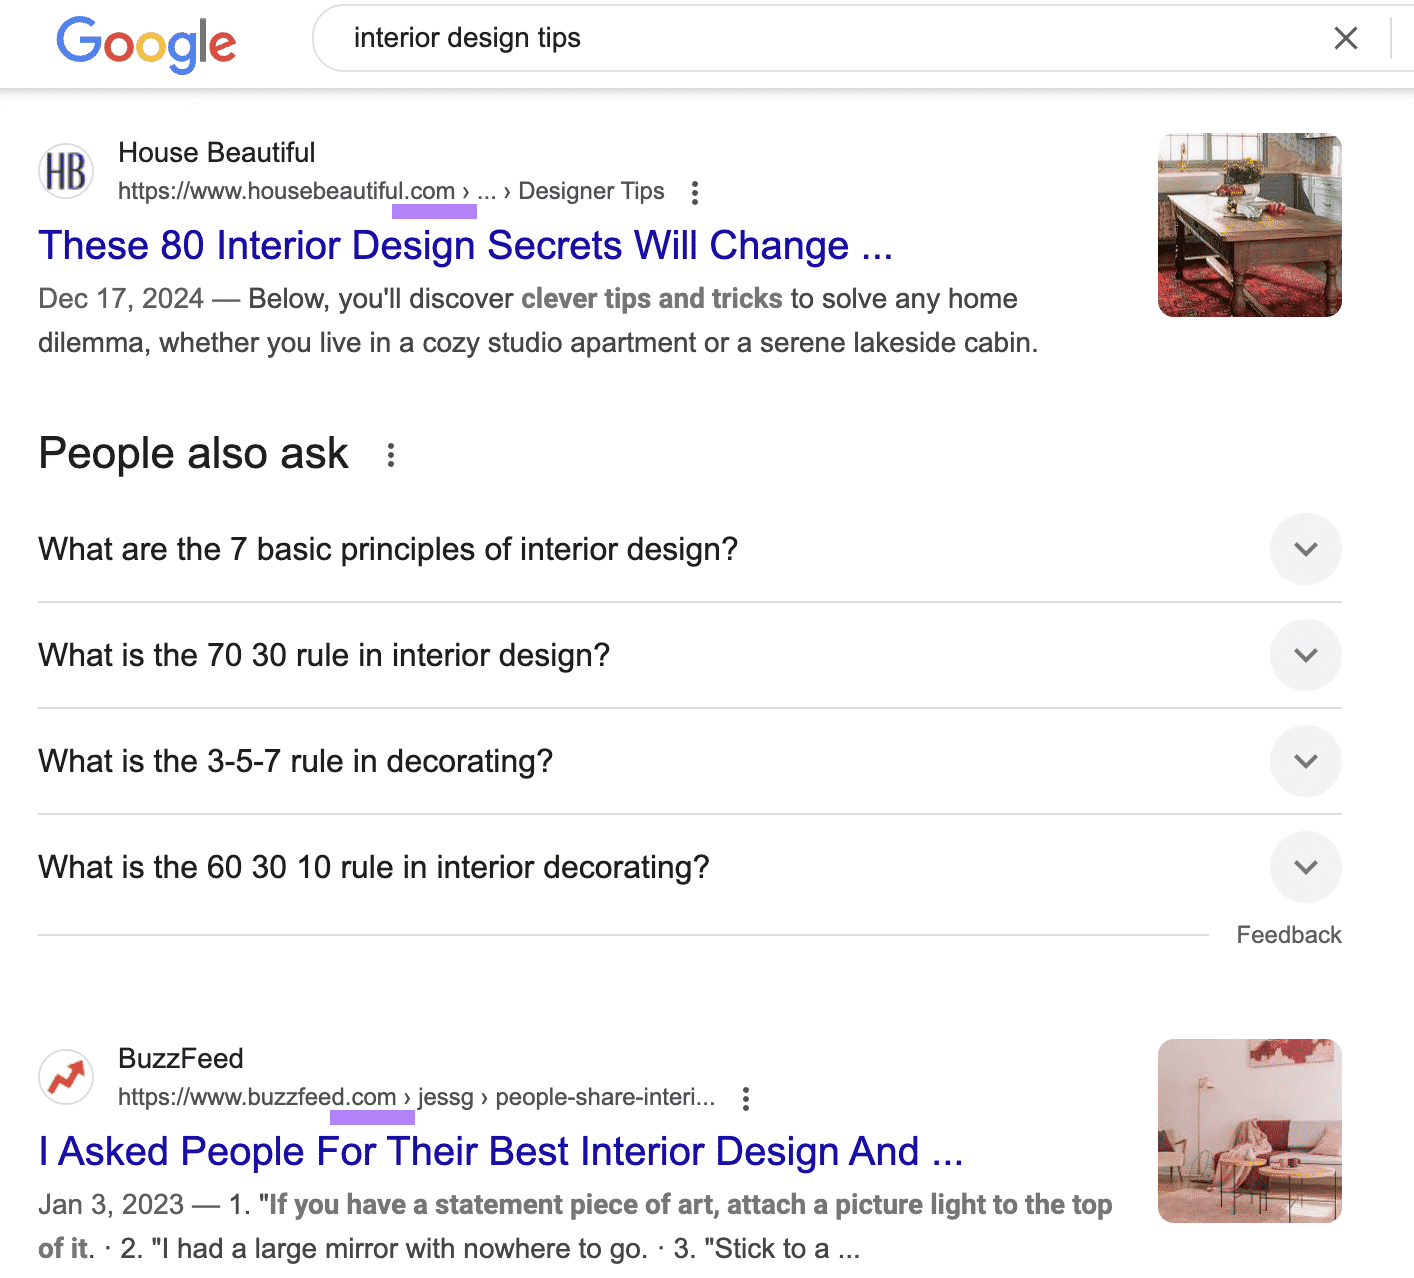Select the 70 30 rule question text
Viewport: 1414px width, 1278px height.
pos(323,655)
